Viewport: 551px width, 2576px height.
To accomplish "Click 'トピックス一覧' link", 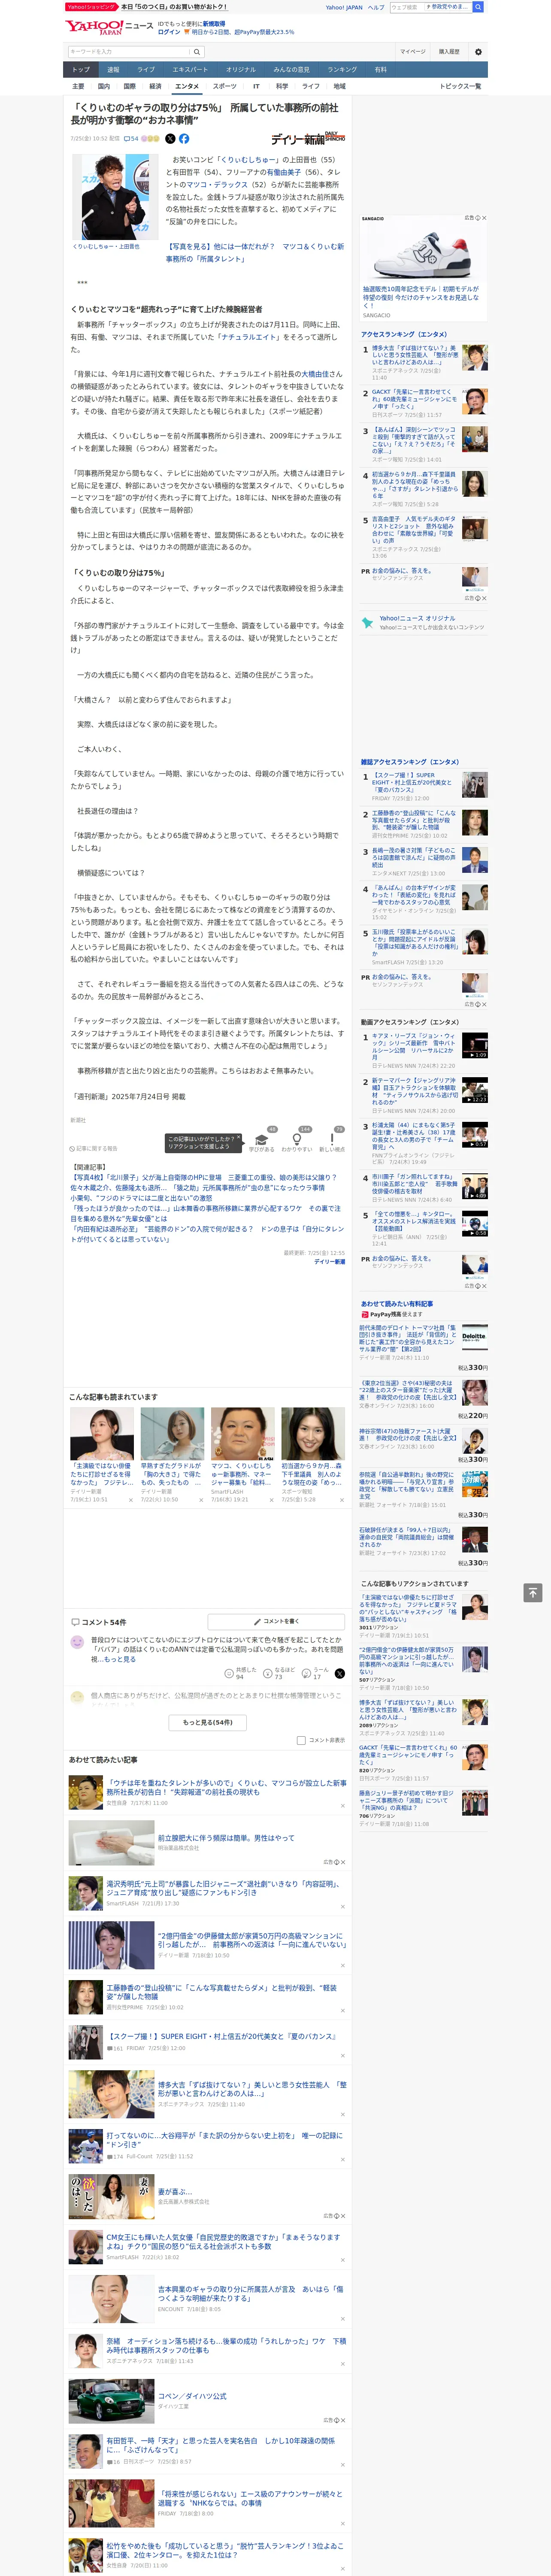I will click(460, 87).
